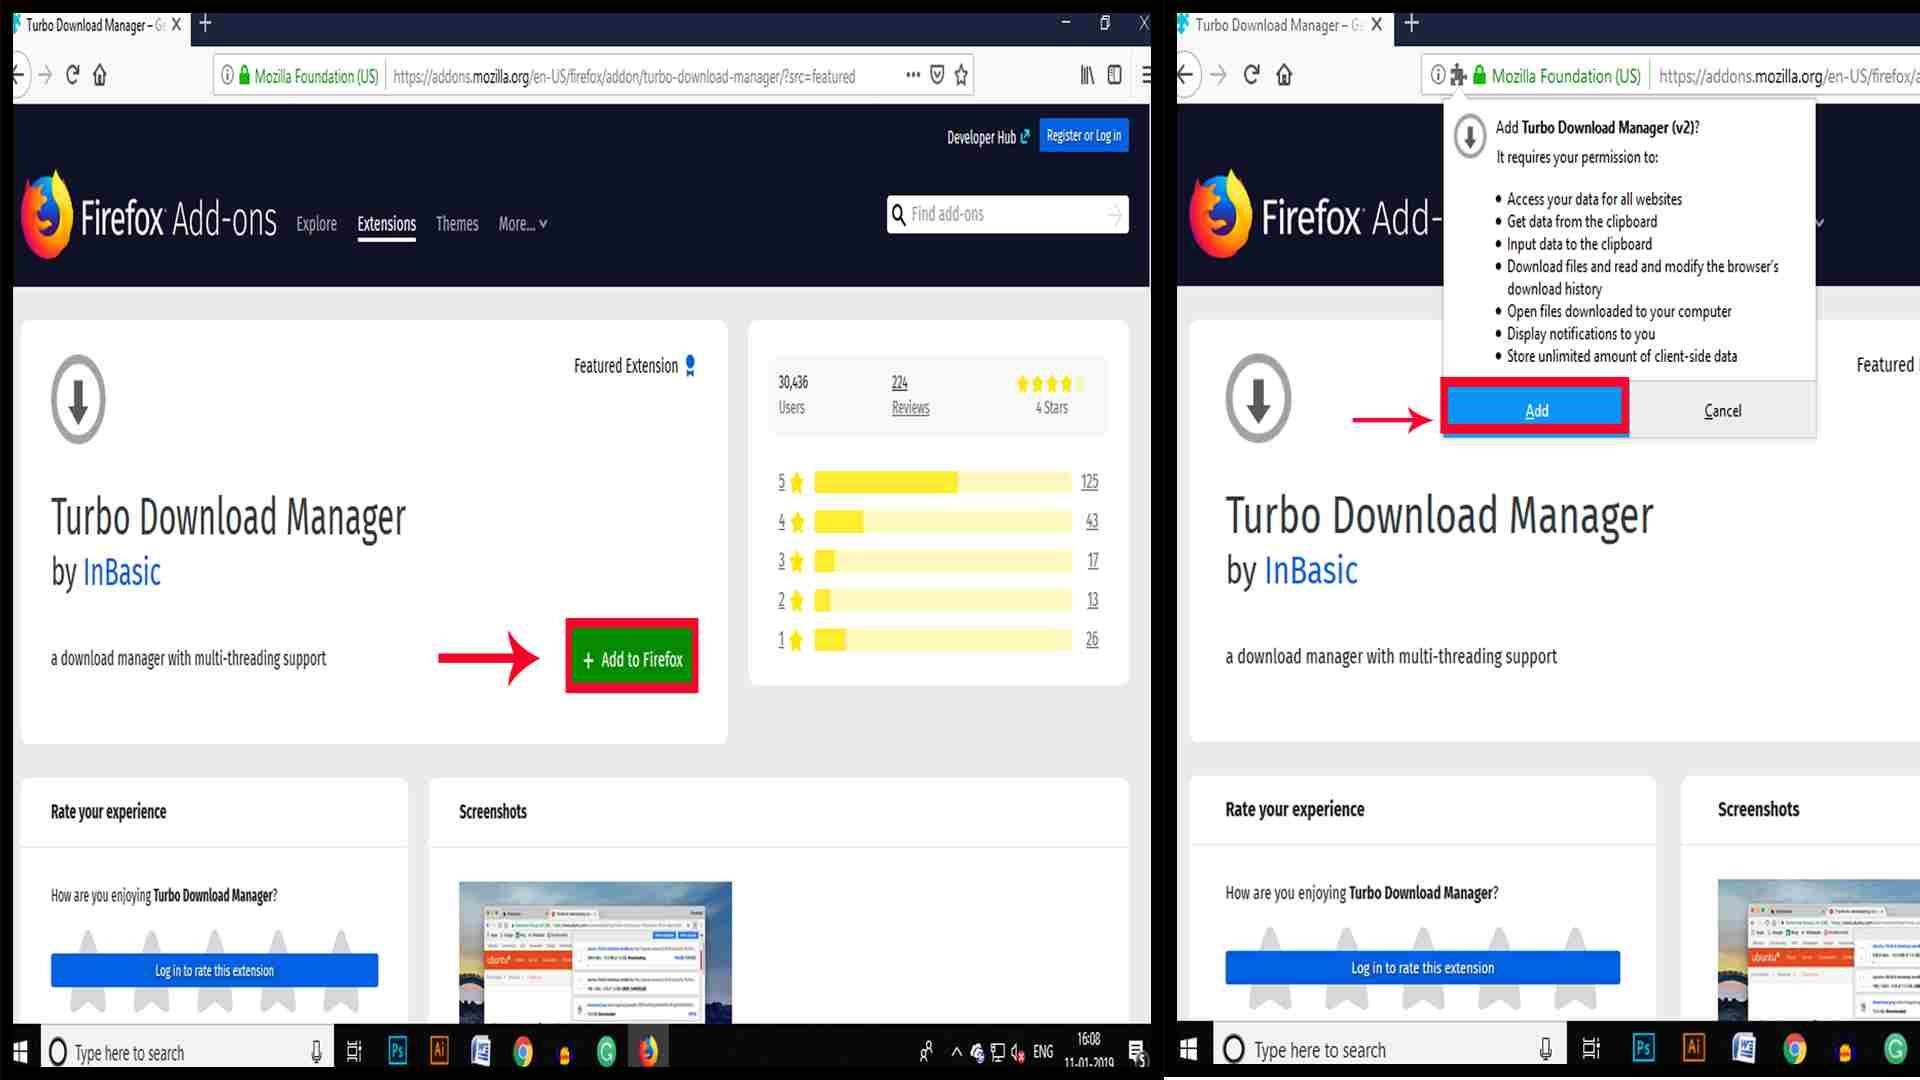This screenshot has width=1920, height=1080.
Task: Click Add in the permission popup
Action: tap(1536, 410)
